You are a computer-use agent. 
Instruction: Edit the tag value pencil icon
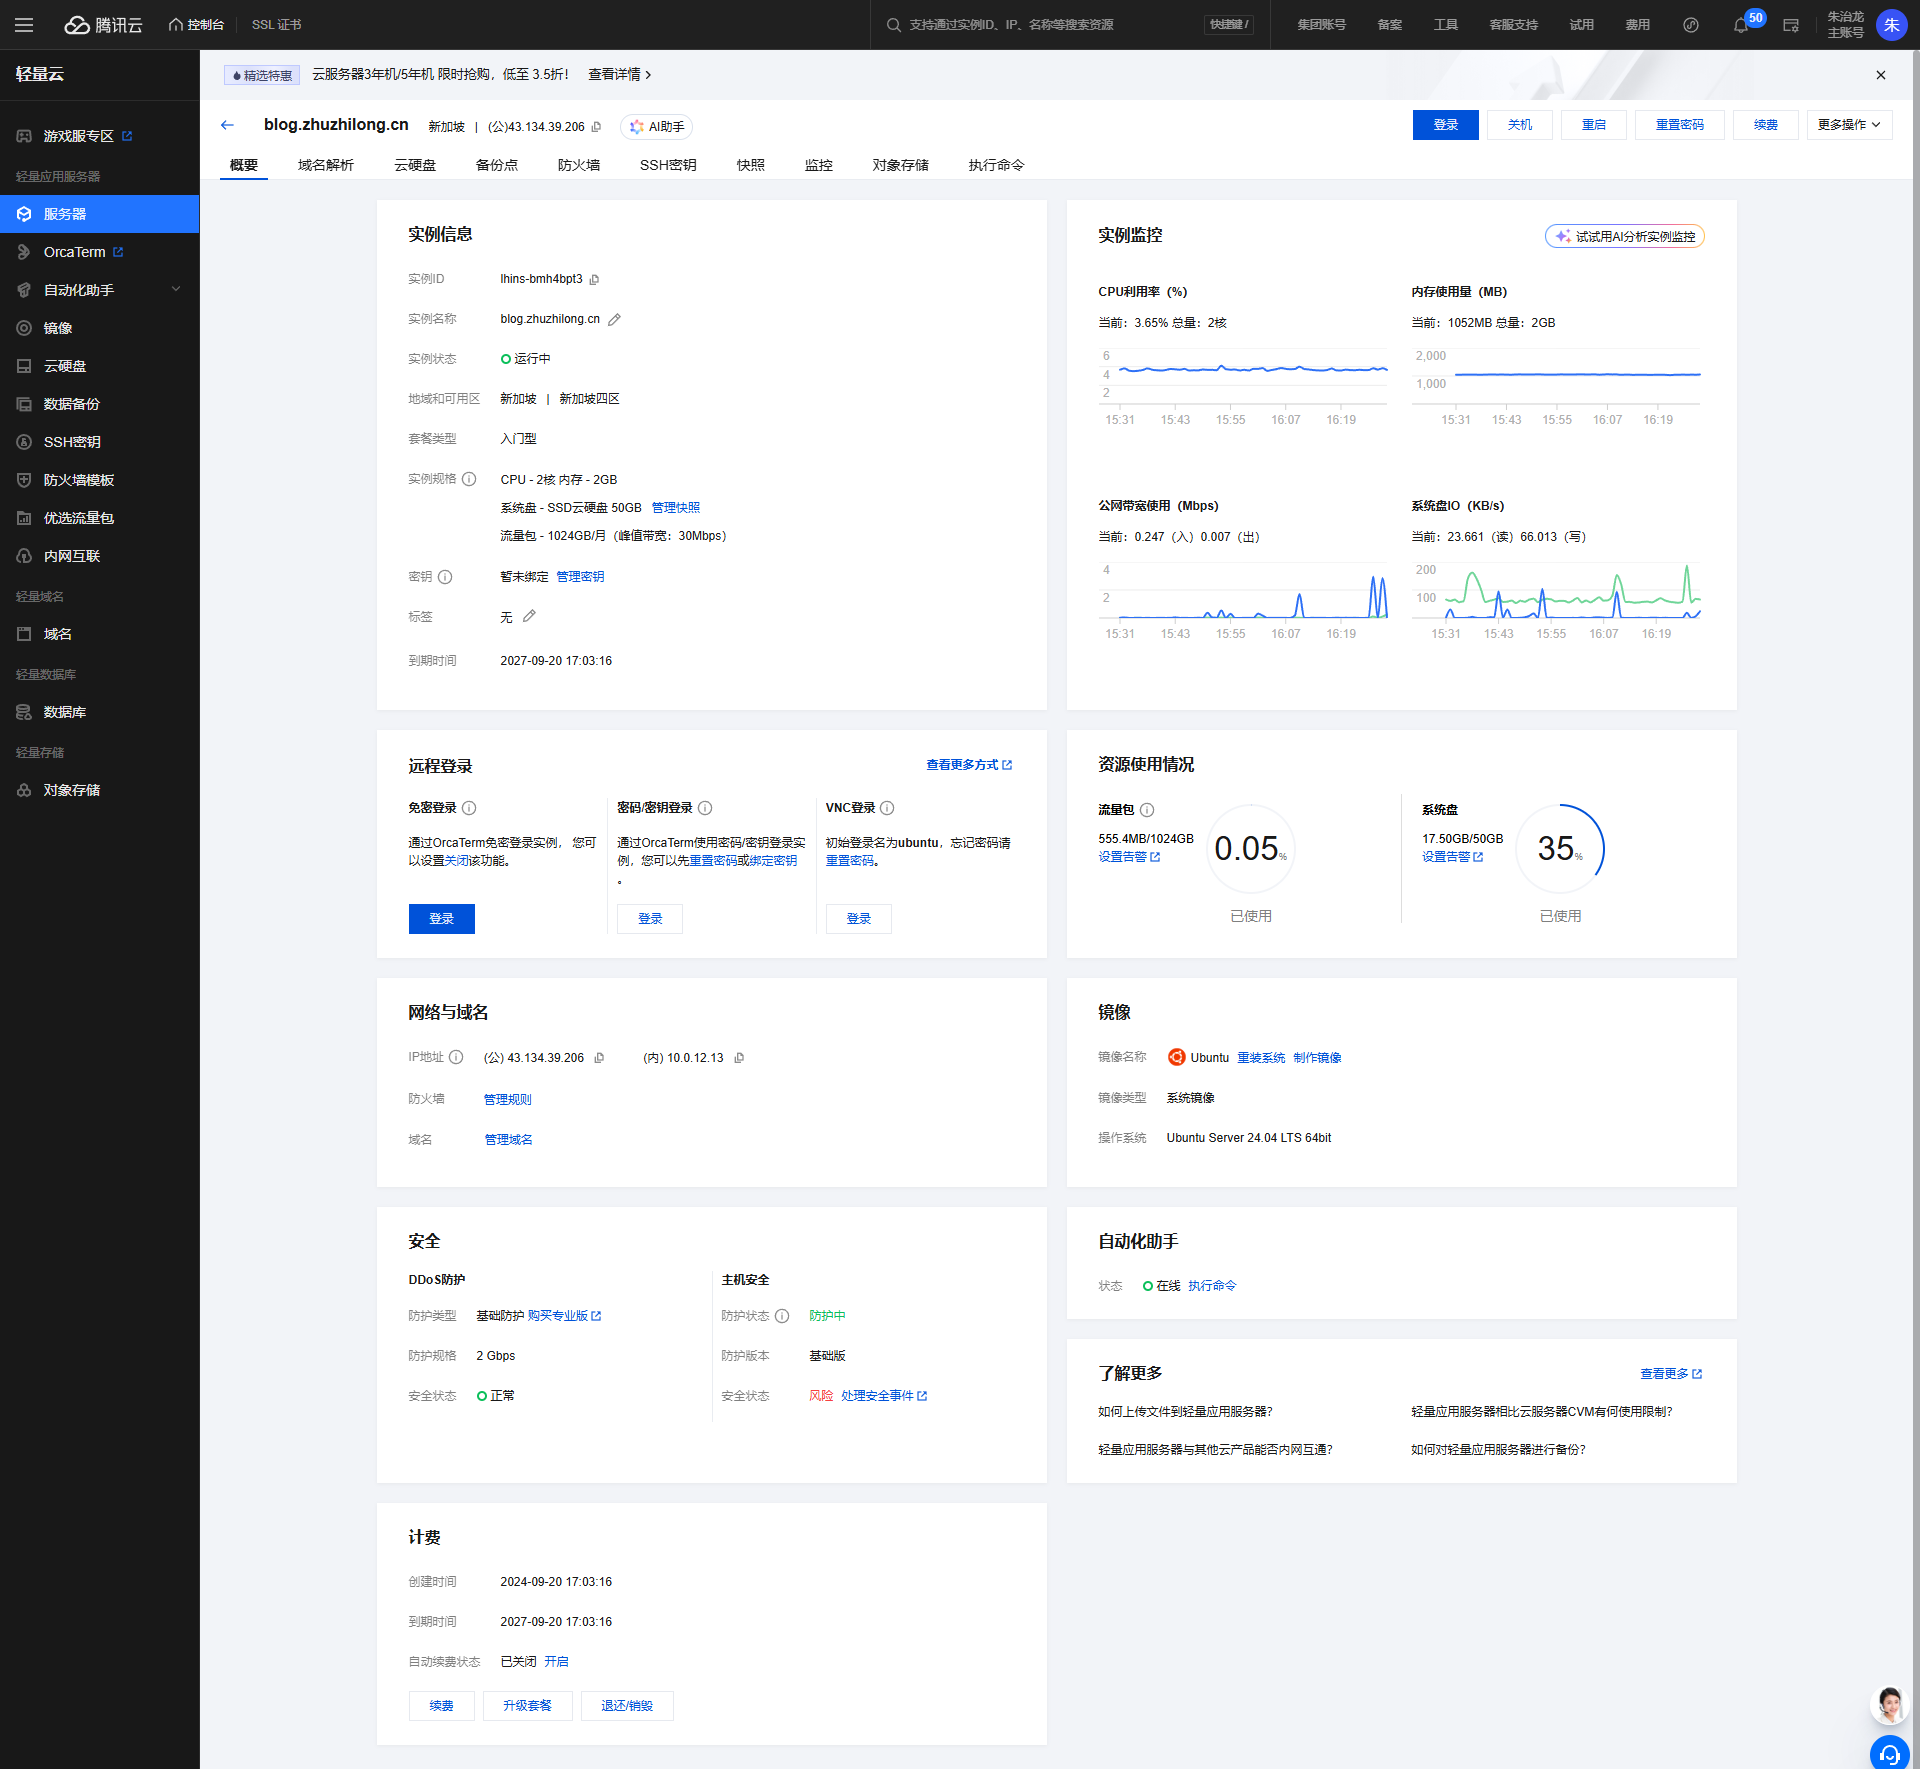(529, 616)
